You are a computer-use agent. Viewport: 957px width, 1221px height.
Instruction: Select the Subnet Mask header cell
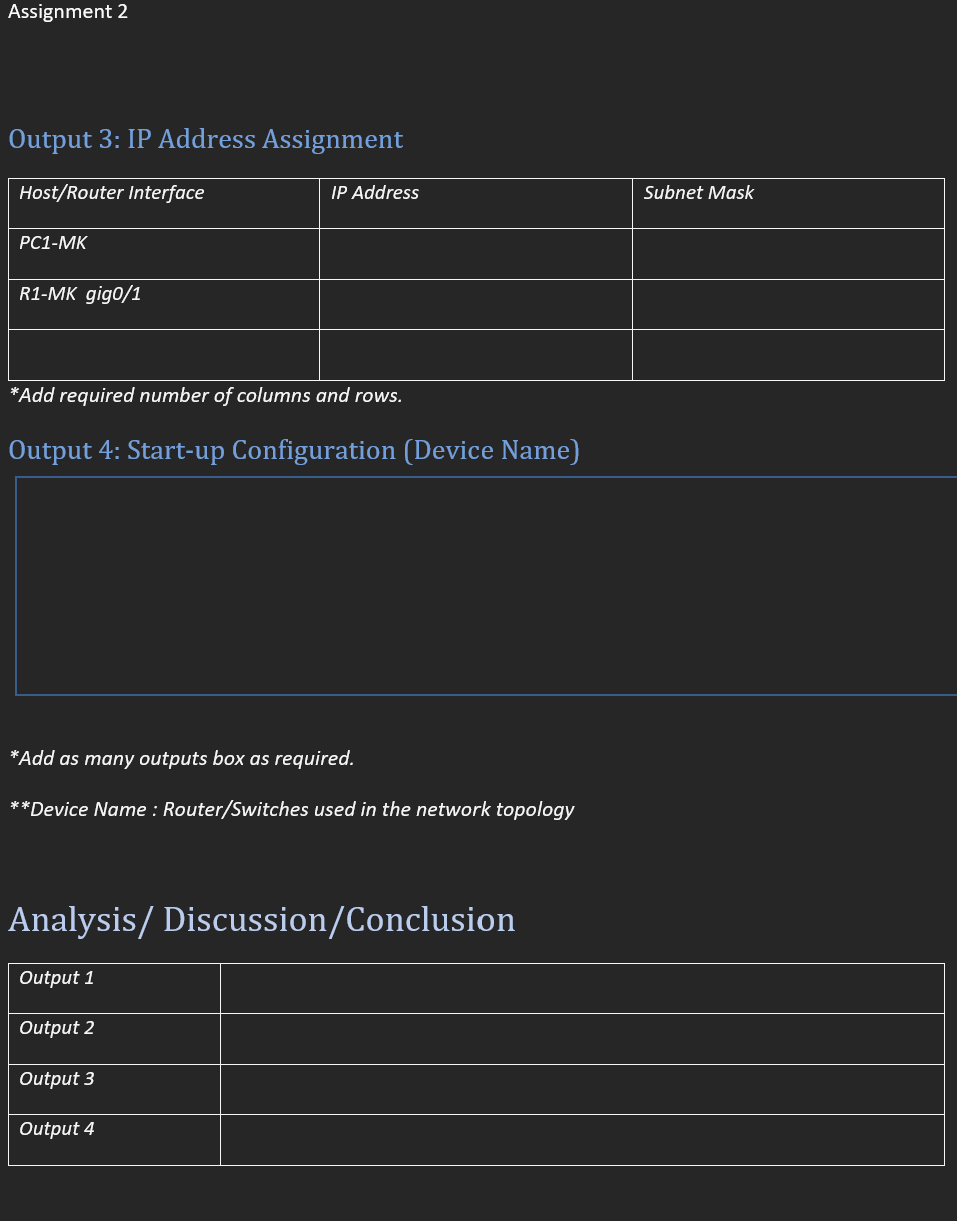[699, 193]
